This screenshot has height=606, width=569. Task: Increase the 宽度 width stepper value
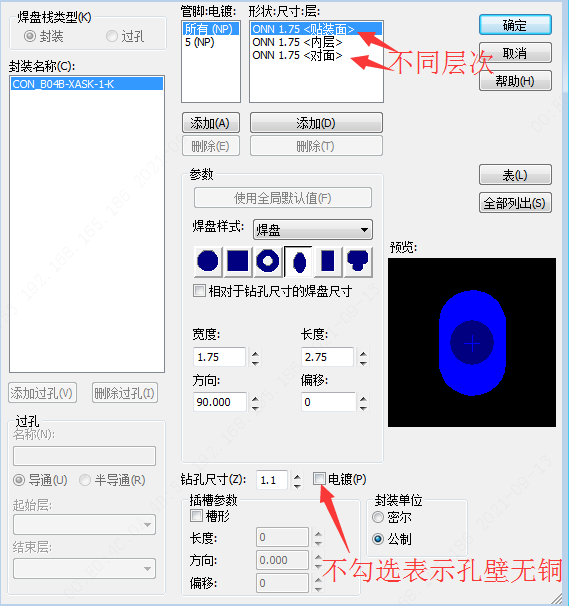[256, 353]
